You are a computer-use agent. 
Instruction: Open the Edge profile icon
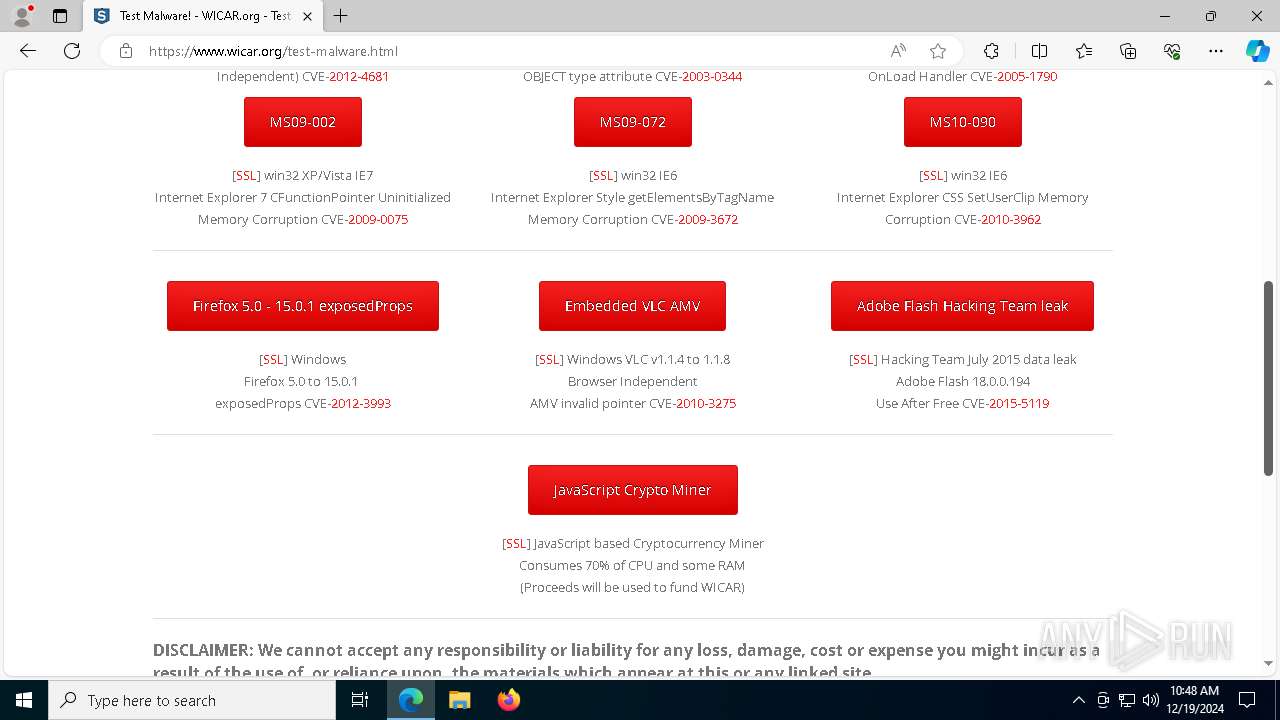click(x=21, y=16)
